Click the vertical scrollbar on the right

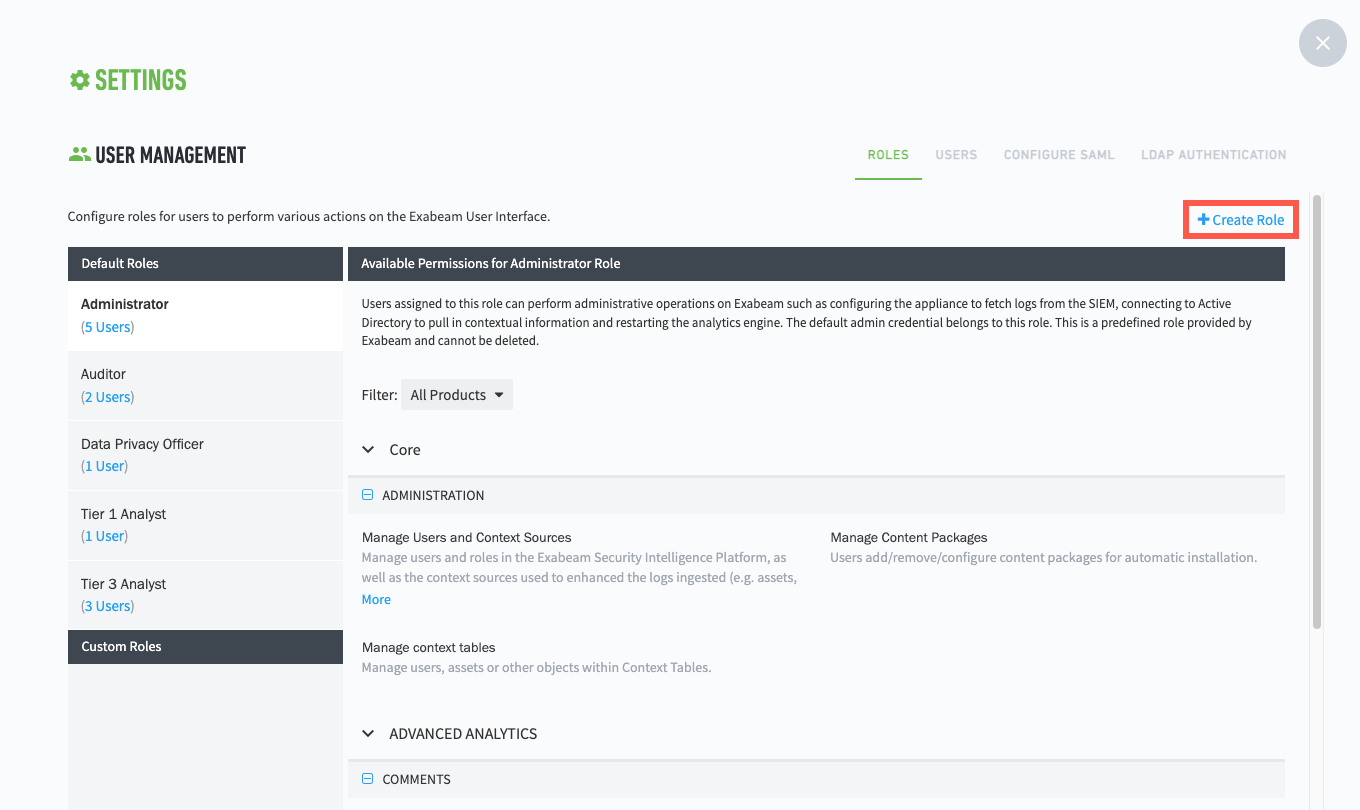coord(1317,410)
